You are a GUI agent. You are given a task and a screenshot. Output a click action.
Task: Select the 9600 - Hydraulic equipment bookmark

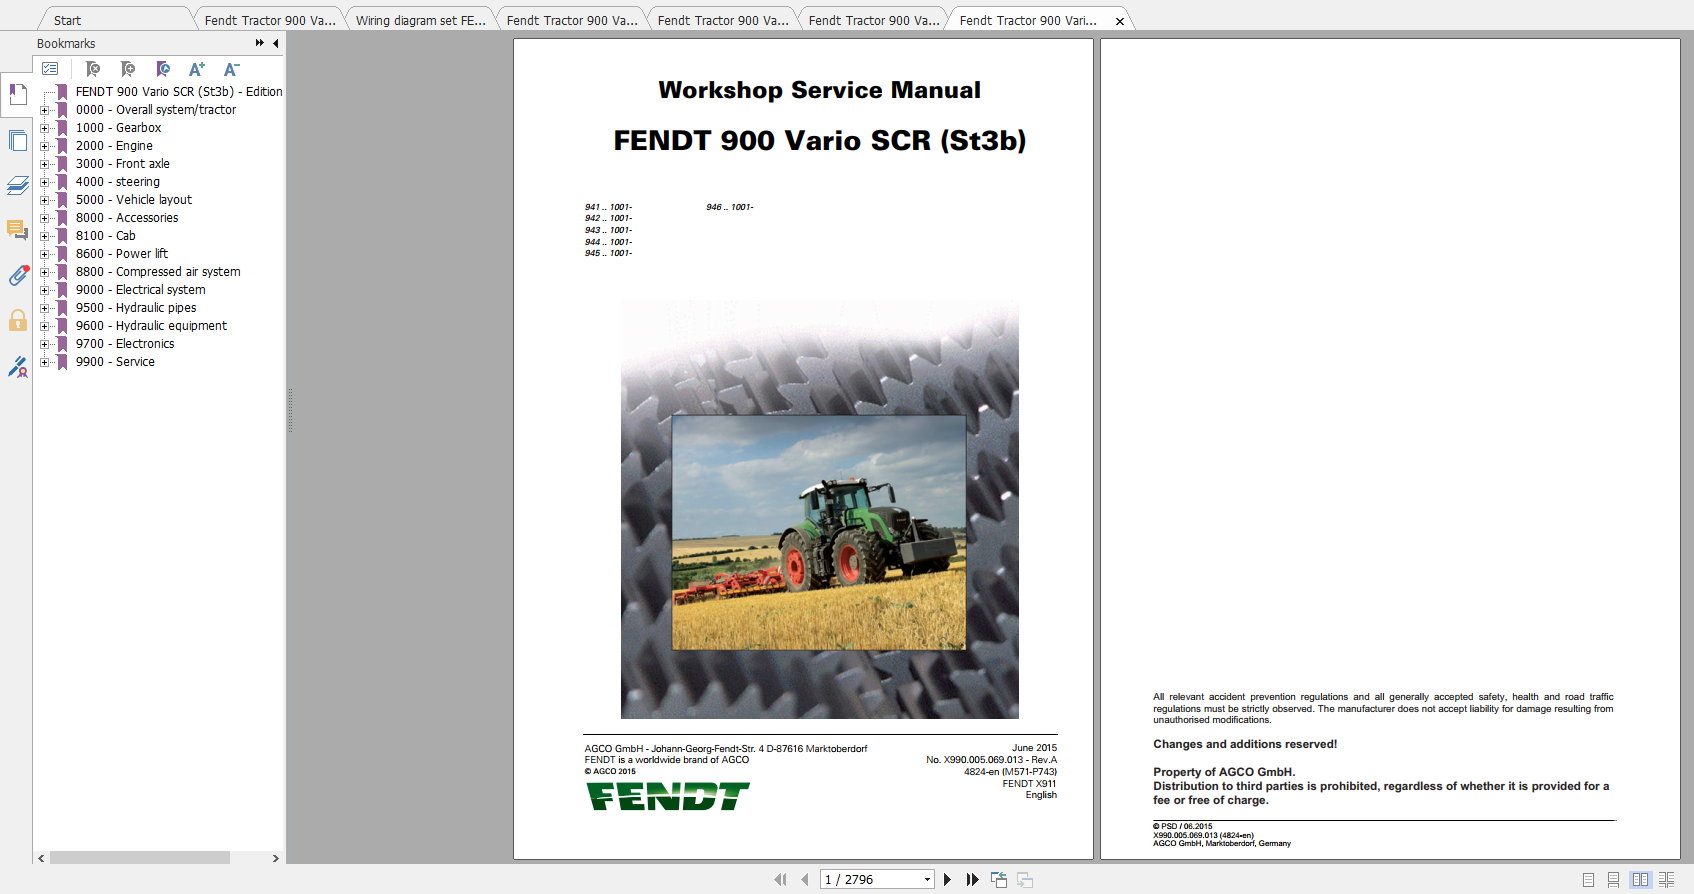[151, 326]
